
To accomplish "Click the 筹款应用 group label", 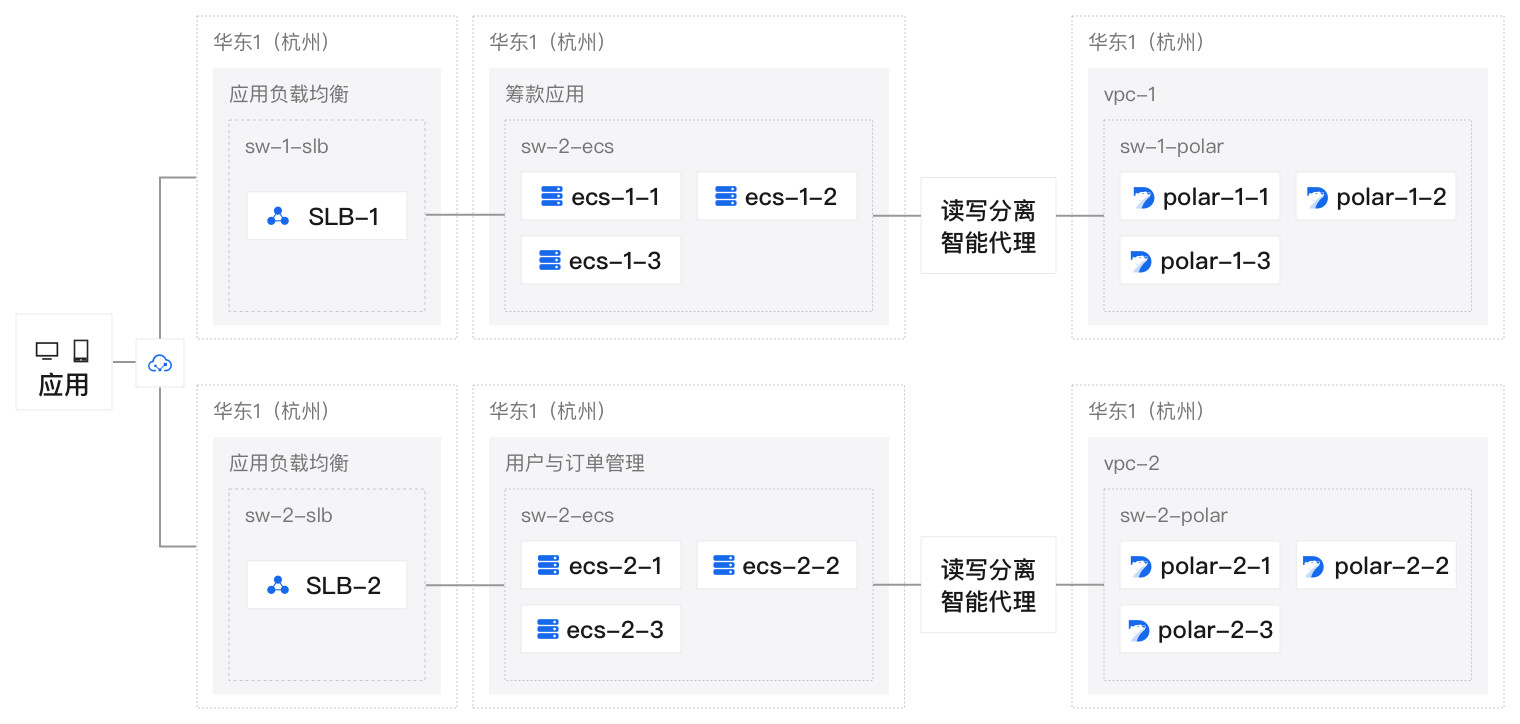I will 544,95.
